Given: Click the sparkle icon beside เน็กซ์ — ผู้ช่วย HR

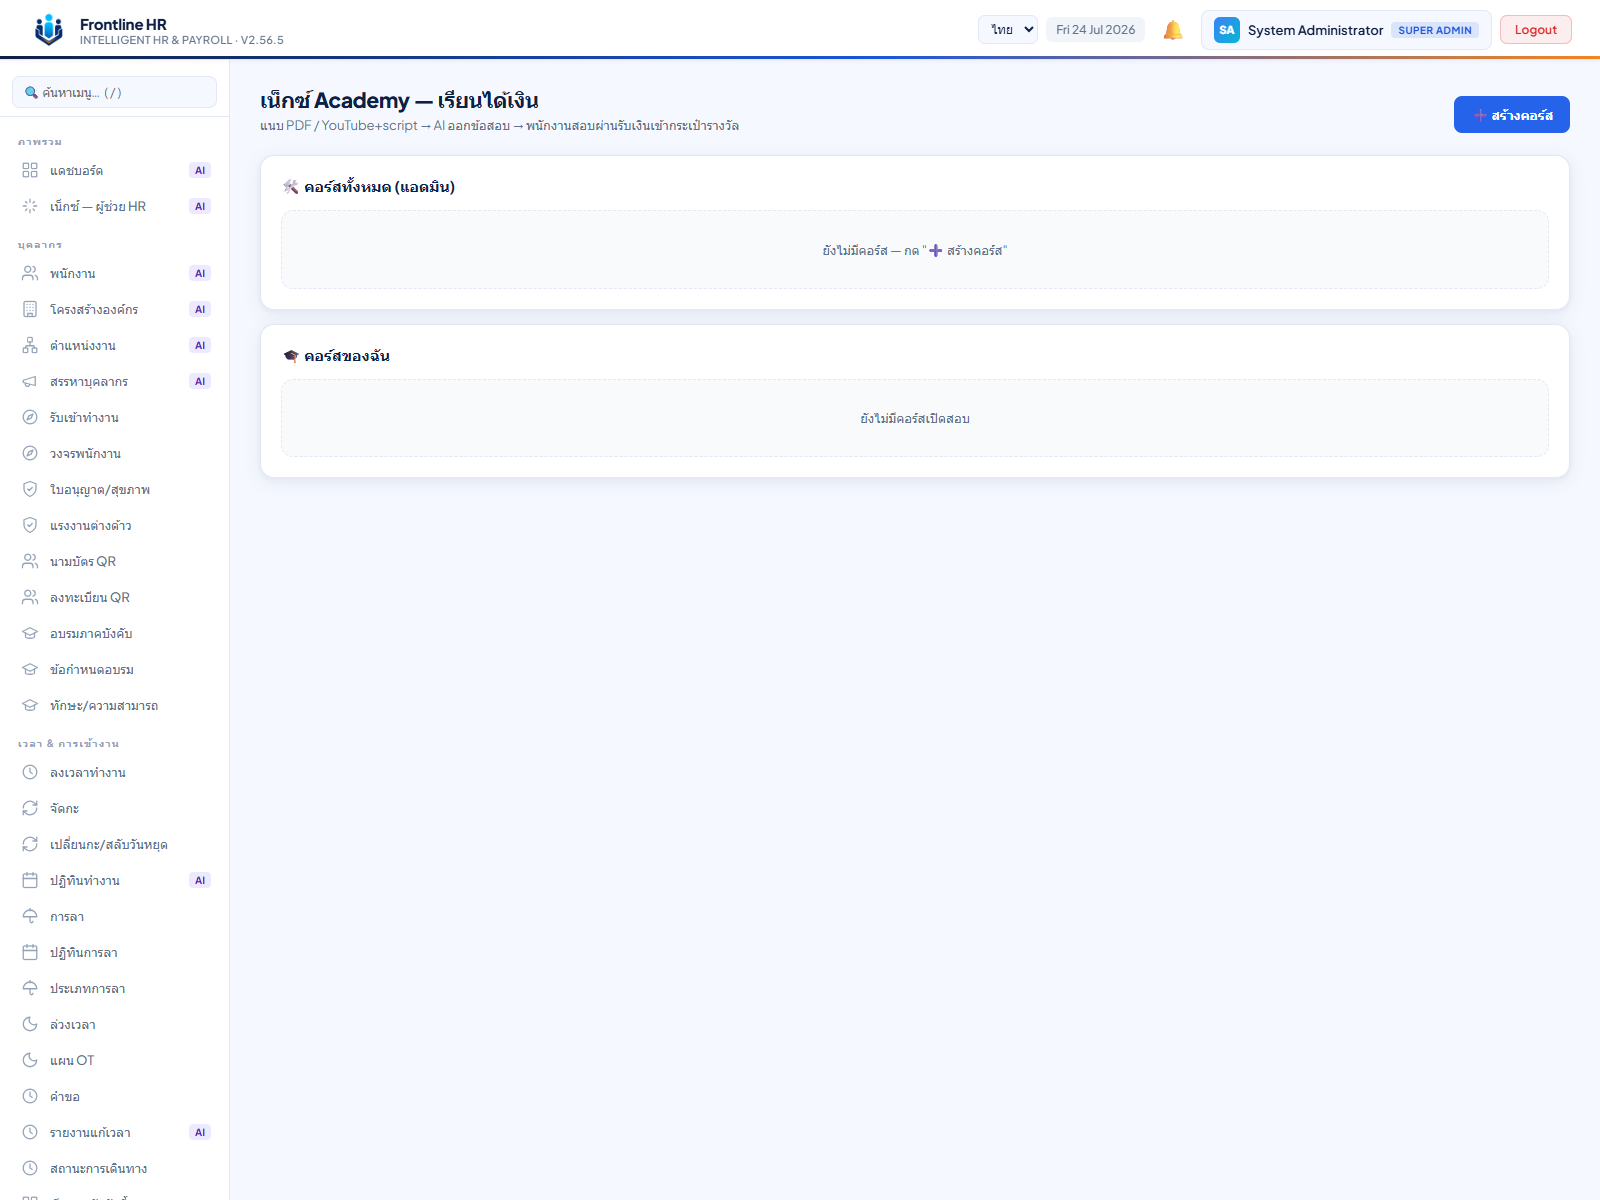Looking at the screenshot, I should click(x=30, y=206).
